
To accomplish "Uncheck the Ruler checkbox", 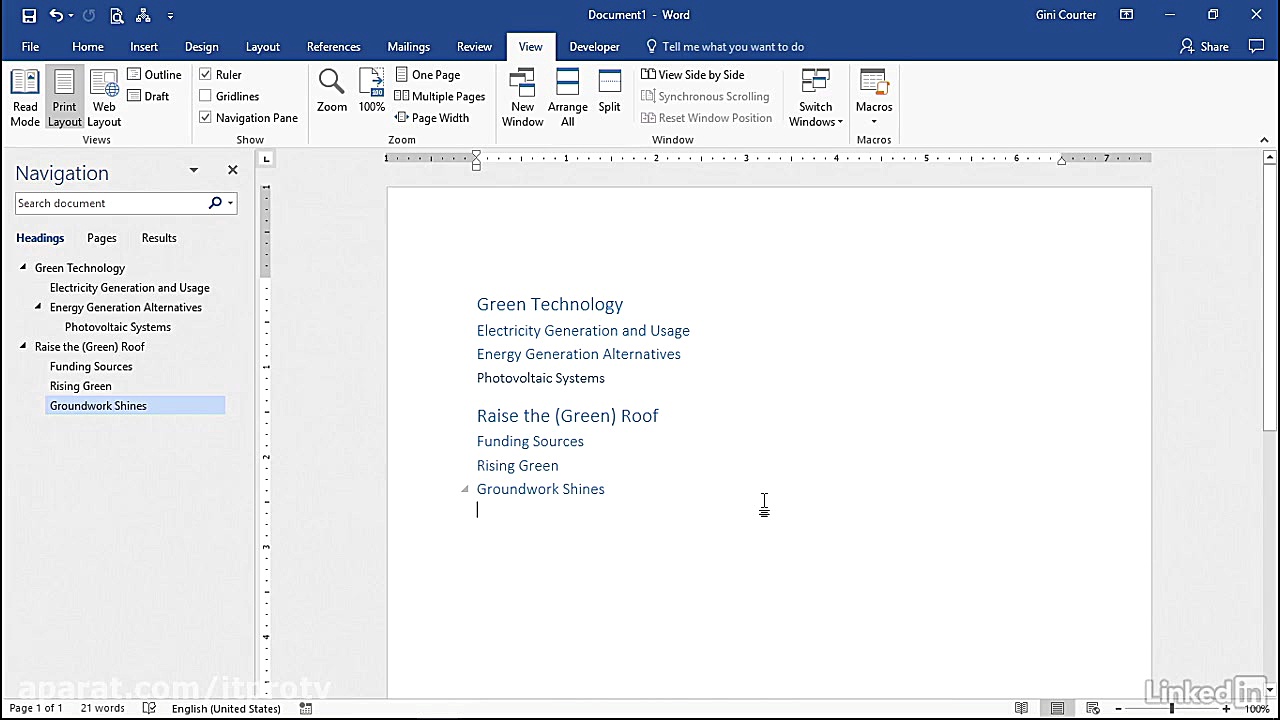I will pos(205,74).
